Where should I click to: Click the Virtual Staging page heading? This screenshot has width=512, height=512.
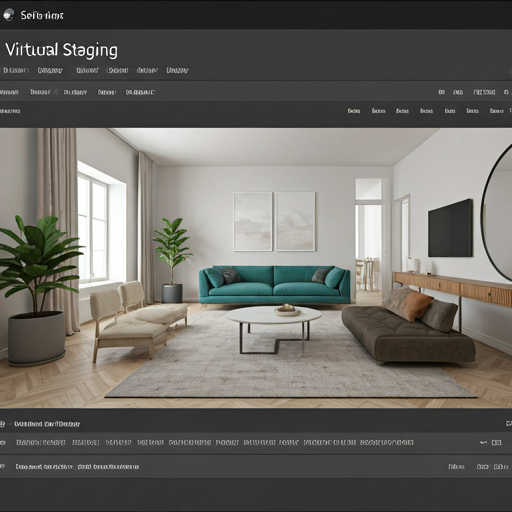61,50
